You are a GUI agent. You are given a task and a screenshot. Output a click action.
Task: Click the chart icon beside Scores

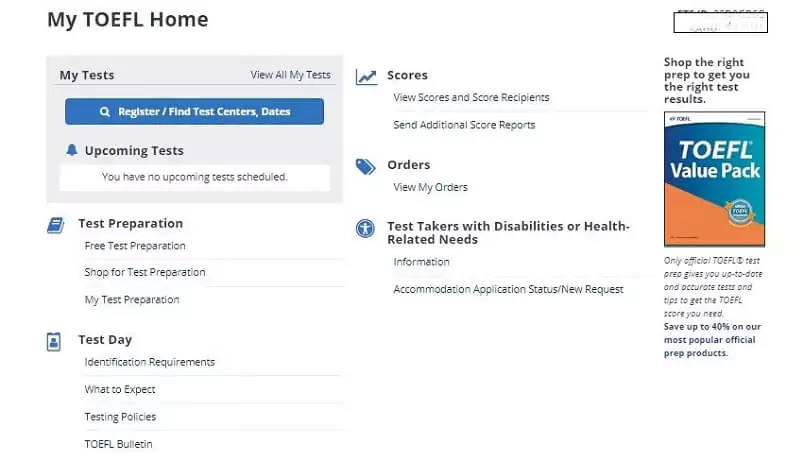366,76
